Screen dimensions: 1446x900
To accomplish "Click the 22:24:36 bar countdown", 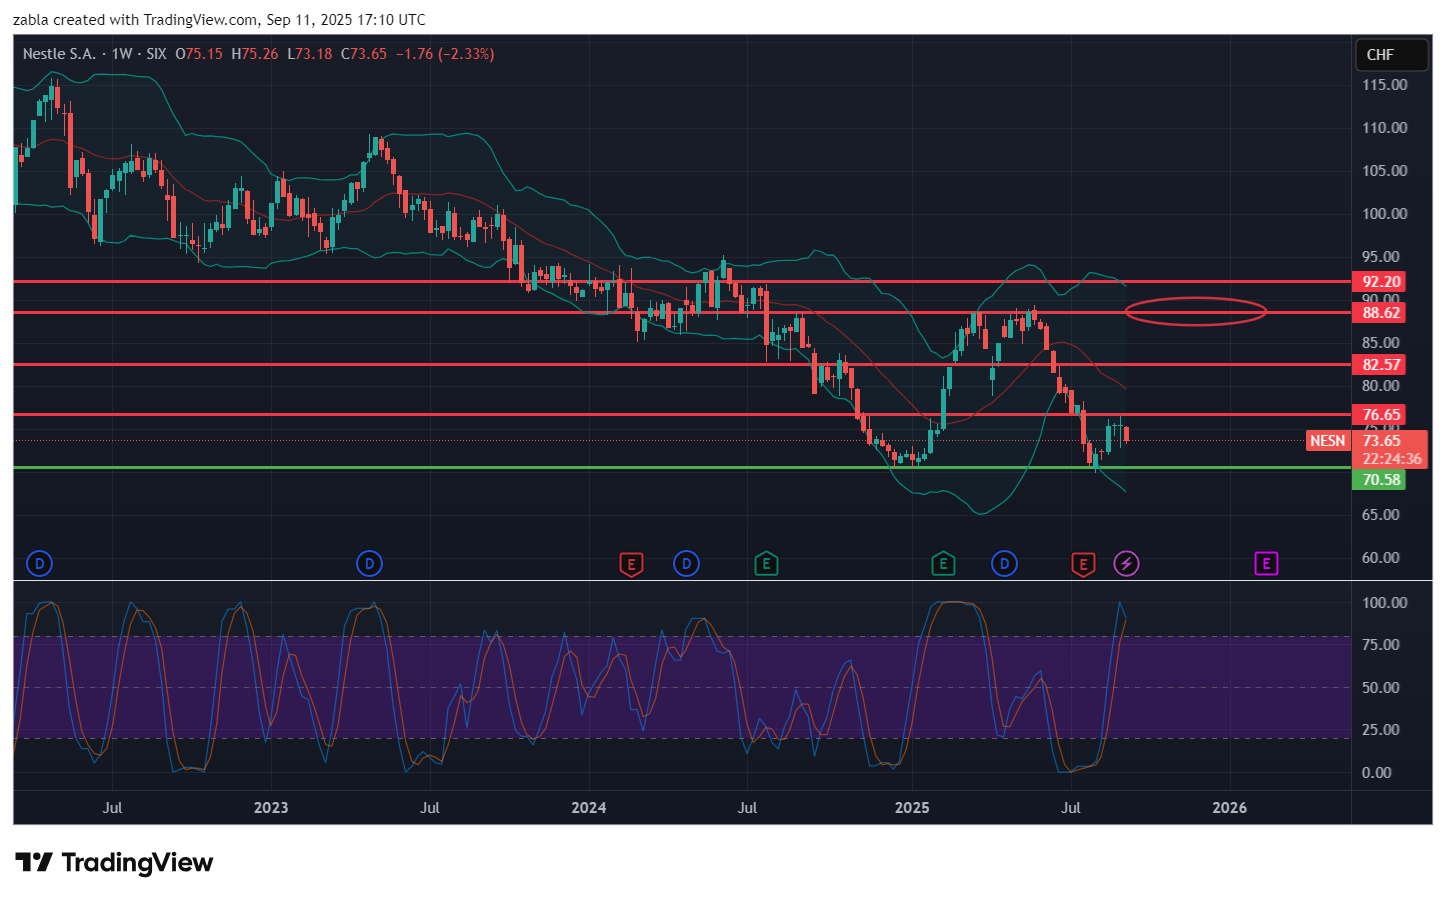I will (x=1391, y=459).
